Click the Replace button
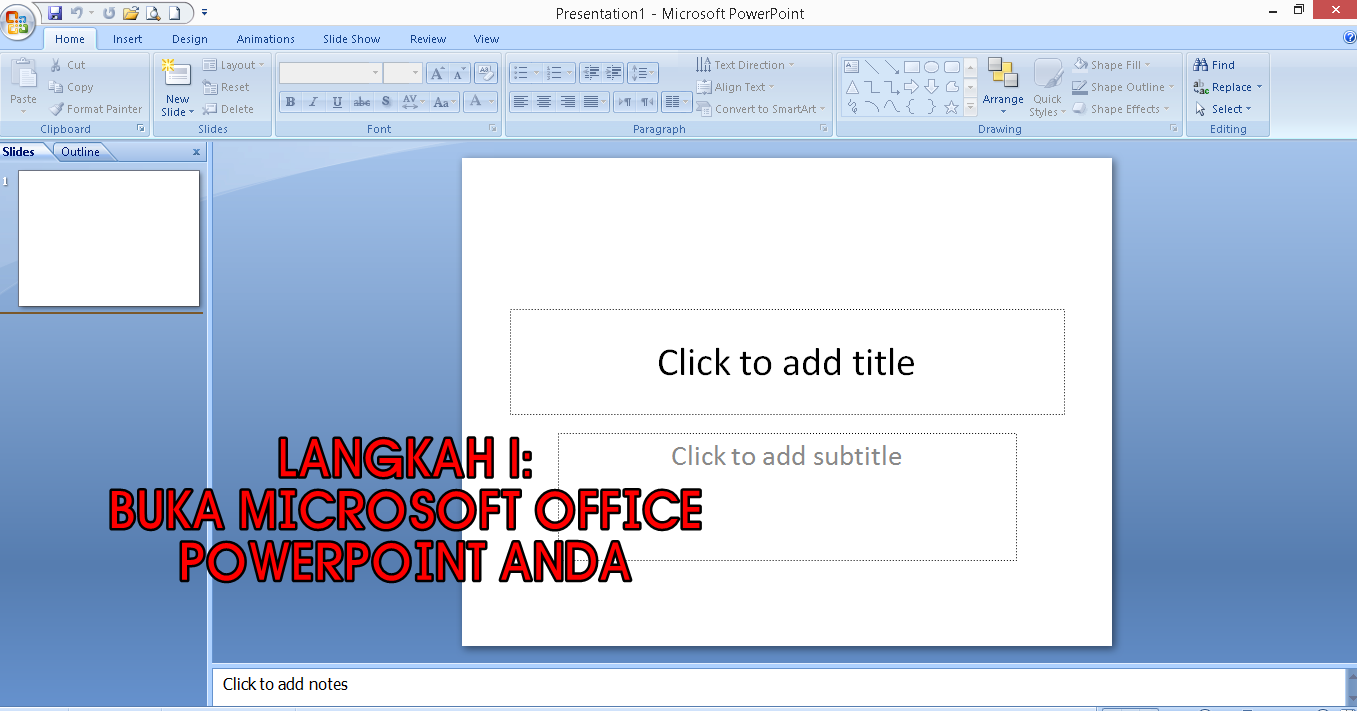Image resolution: width=1357 pixels, height=711 pixels. pos(1228,87)
